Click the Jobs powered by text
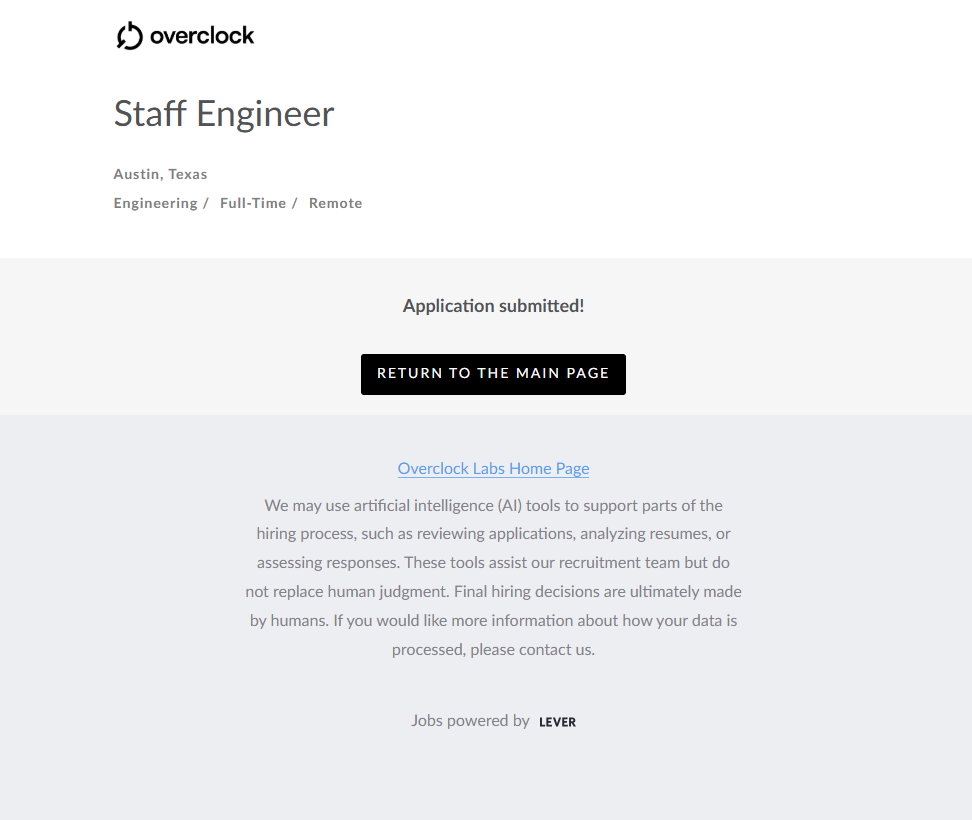 click(470, 720)
